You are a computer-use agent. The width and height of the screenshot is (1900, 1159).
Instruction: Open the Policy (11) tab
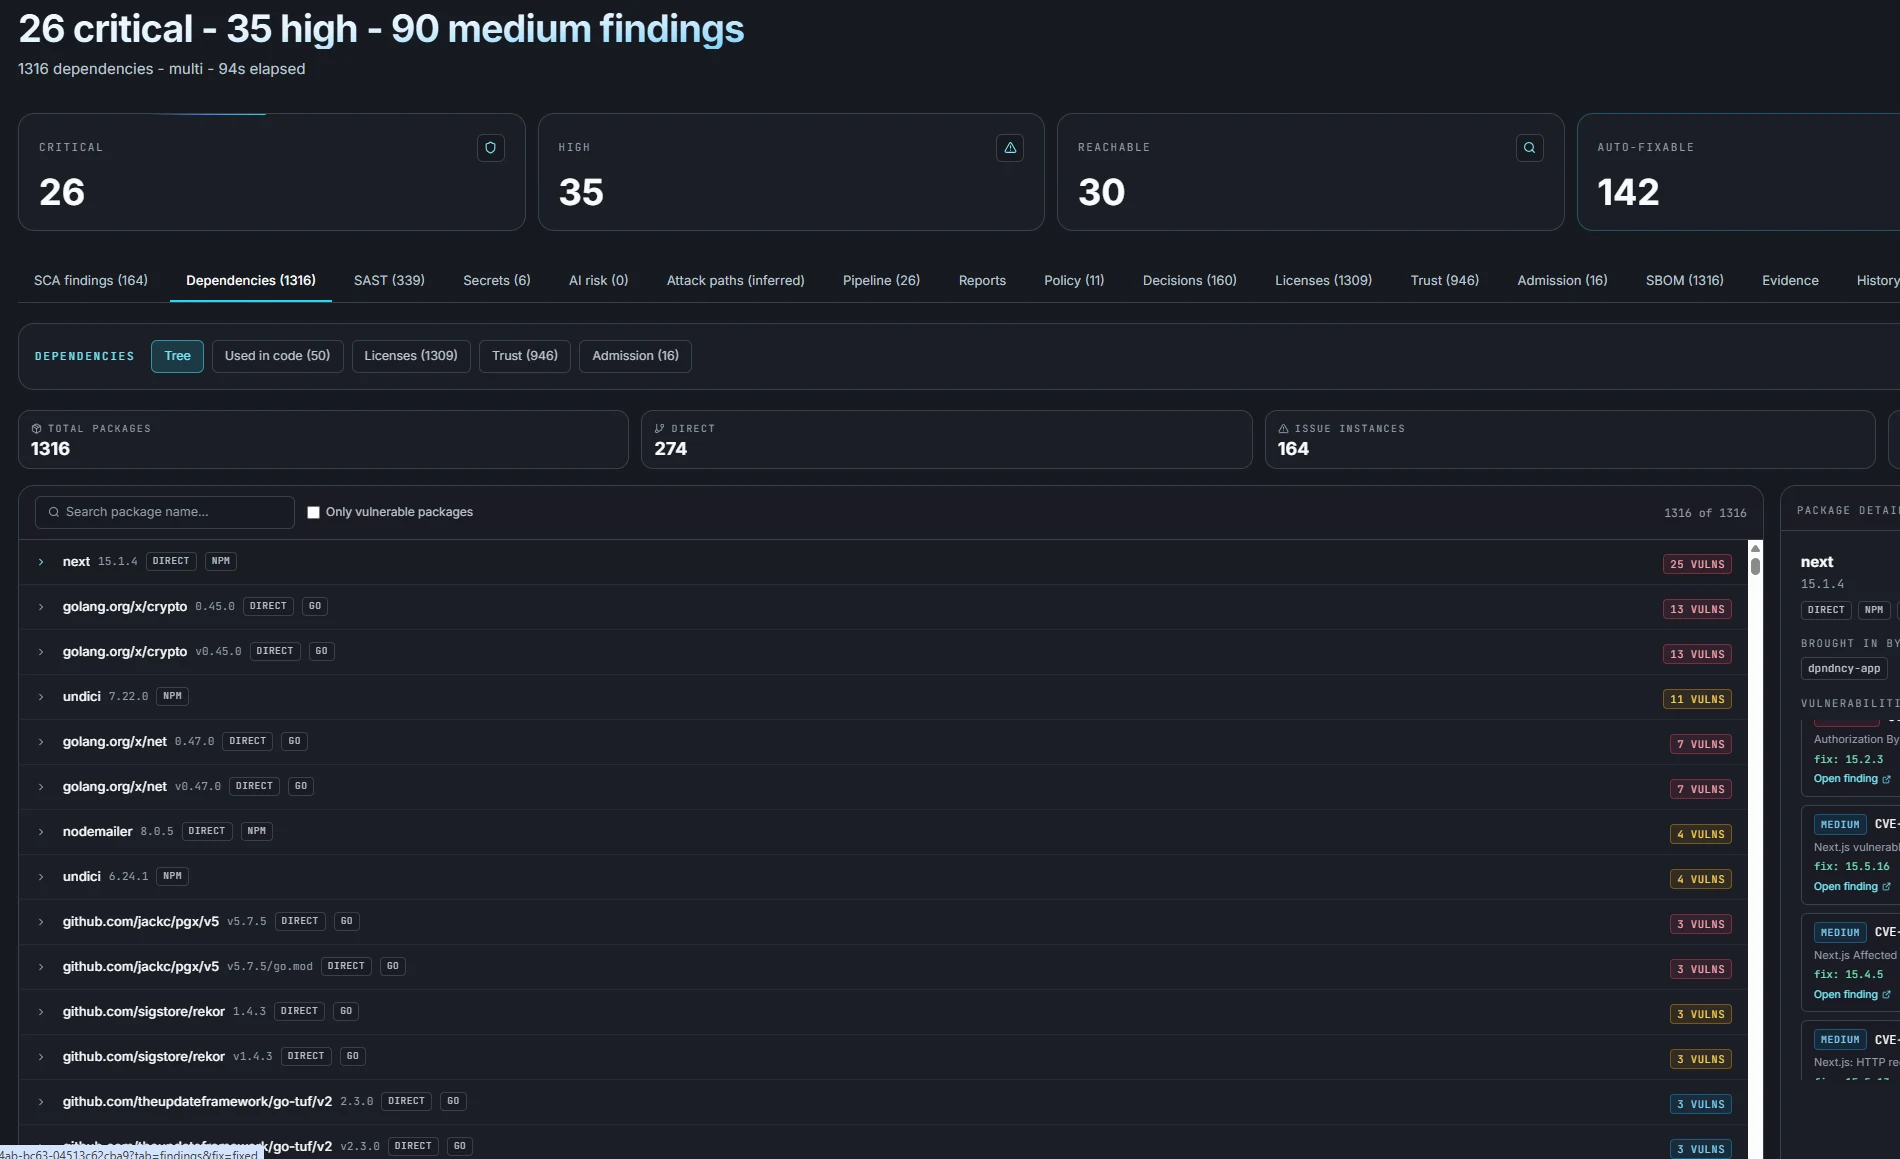pyautogui.click(x=1074, y=281)
